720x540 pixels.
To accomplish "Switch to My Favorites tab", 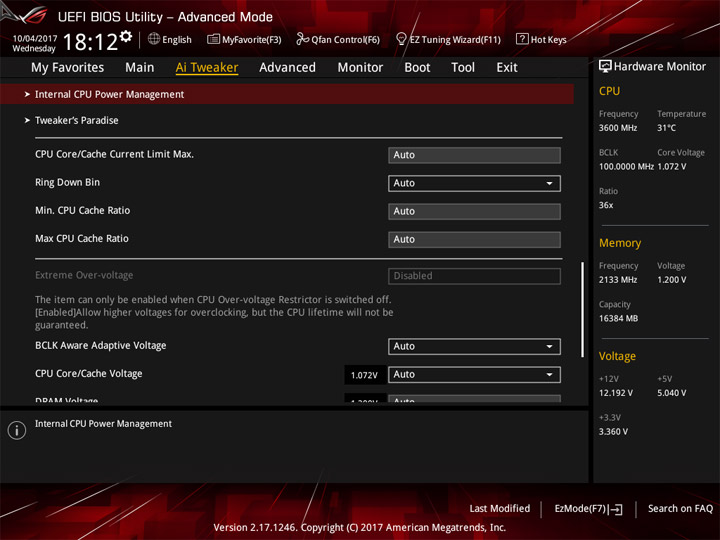I will (x=68, y=68).
